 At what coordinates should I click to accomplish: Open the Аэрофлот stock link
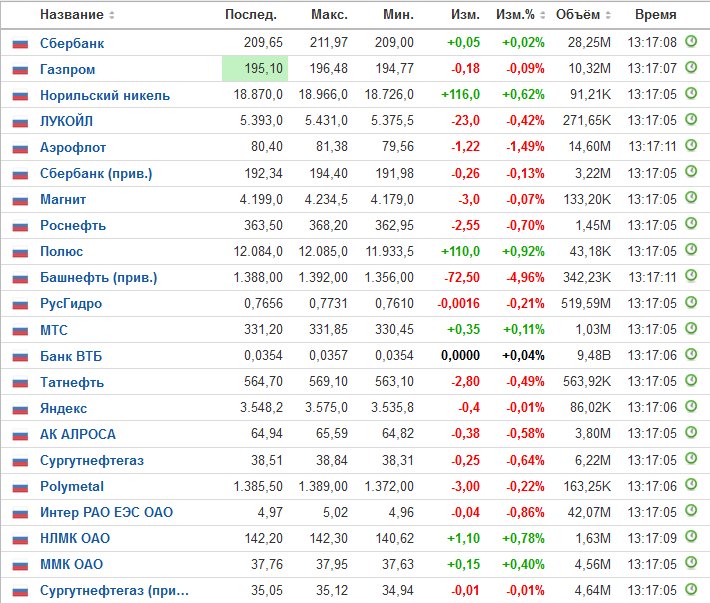click(73, 148)
